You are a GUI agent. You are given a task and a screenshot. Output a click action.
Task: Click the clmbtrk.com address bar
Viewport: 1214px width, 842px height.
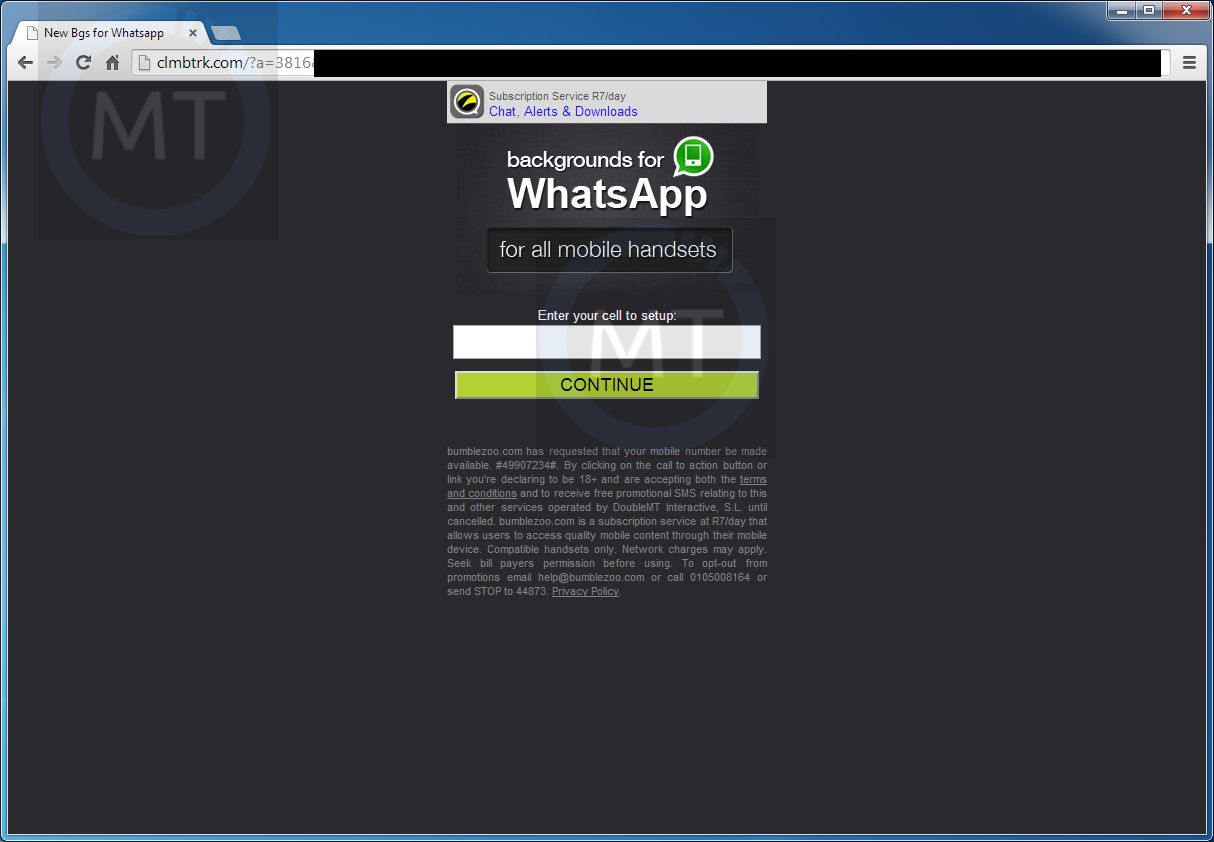tap(650, 63)
